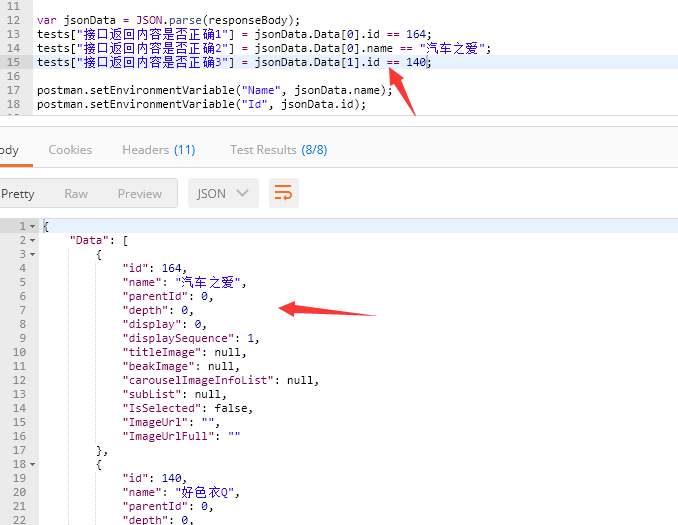View the Test Results (8/8) tab
This screenshot has width=678, height=525.
(x=278, y=150)
